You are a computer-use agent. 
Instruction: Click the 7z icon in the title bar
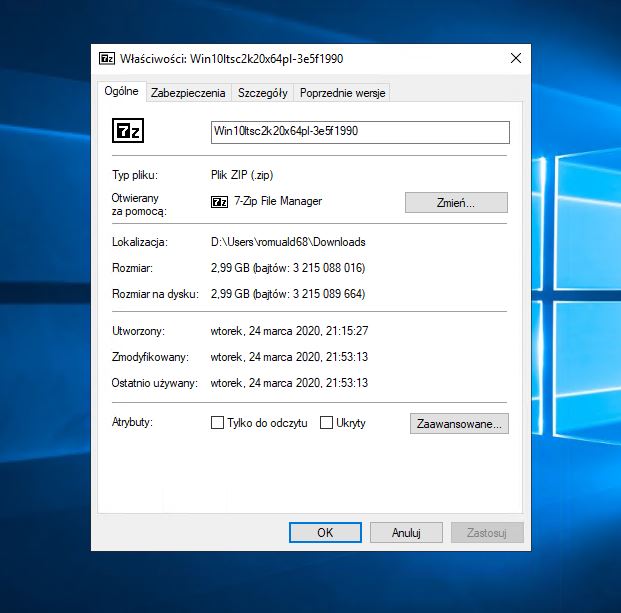(107, 59)
